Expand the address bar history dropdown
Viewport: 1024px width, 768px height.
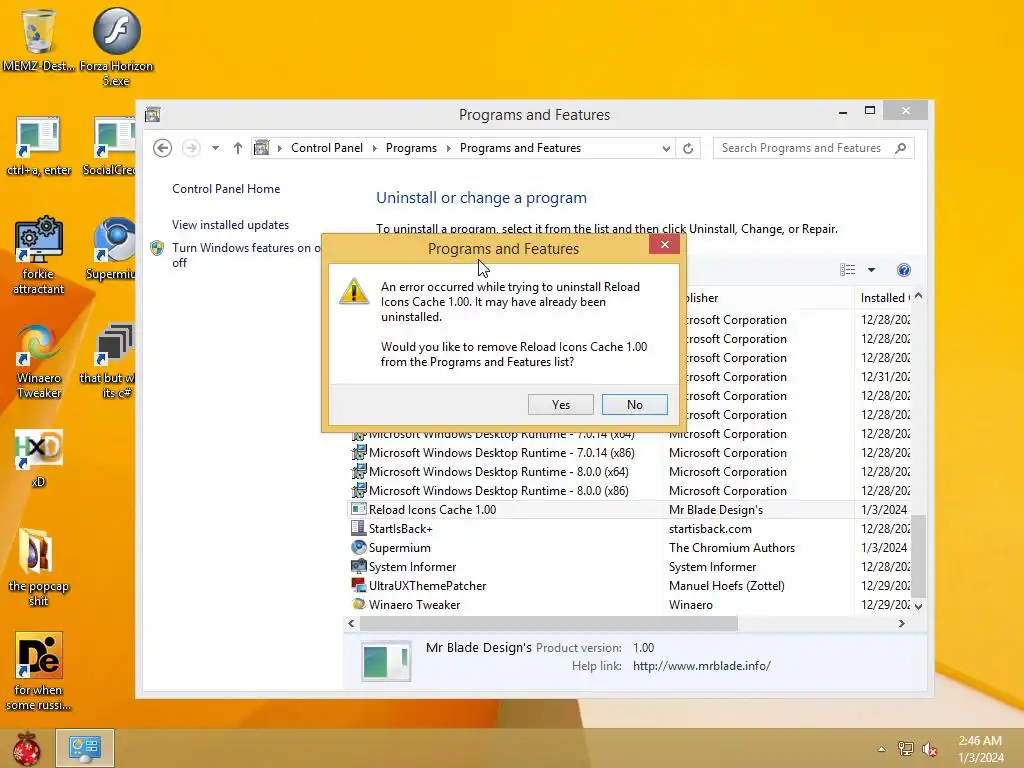tap(665, 148)
